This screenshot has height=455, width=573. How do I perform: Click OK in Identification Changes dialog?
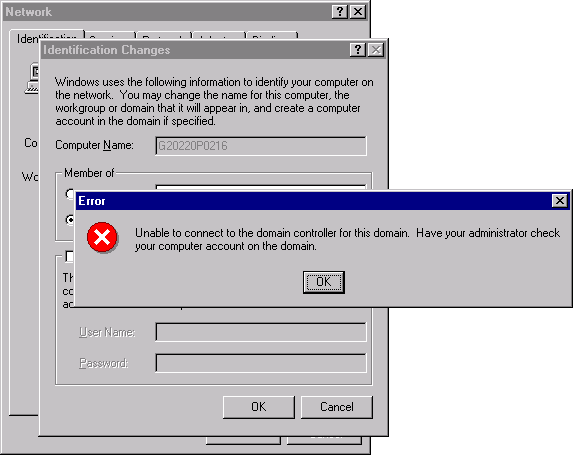259,407
